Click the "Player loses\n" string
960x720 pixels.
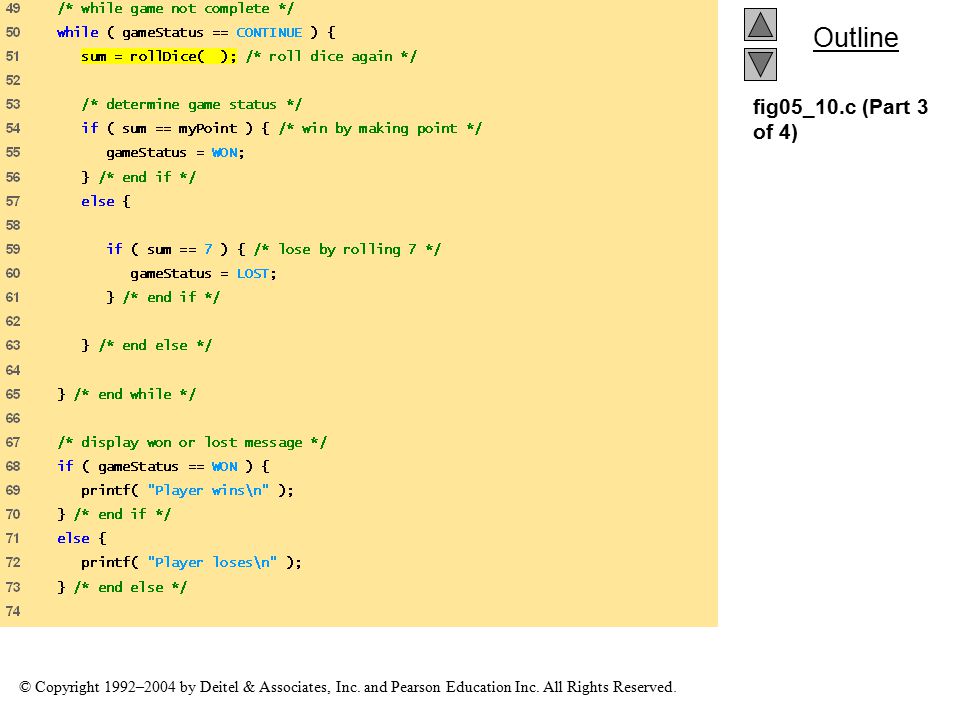(x=212, y=563)
